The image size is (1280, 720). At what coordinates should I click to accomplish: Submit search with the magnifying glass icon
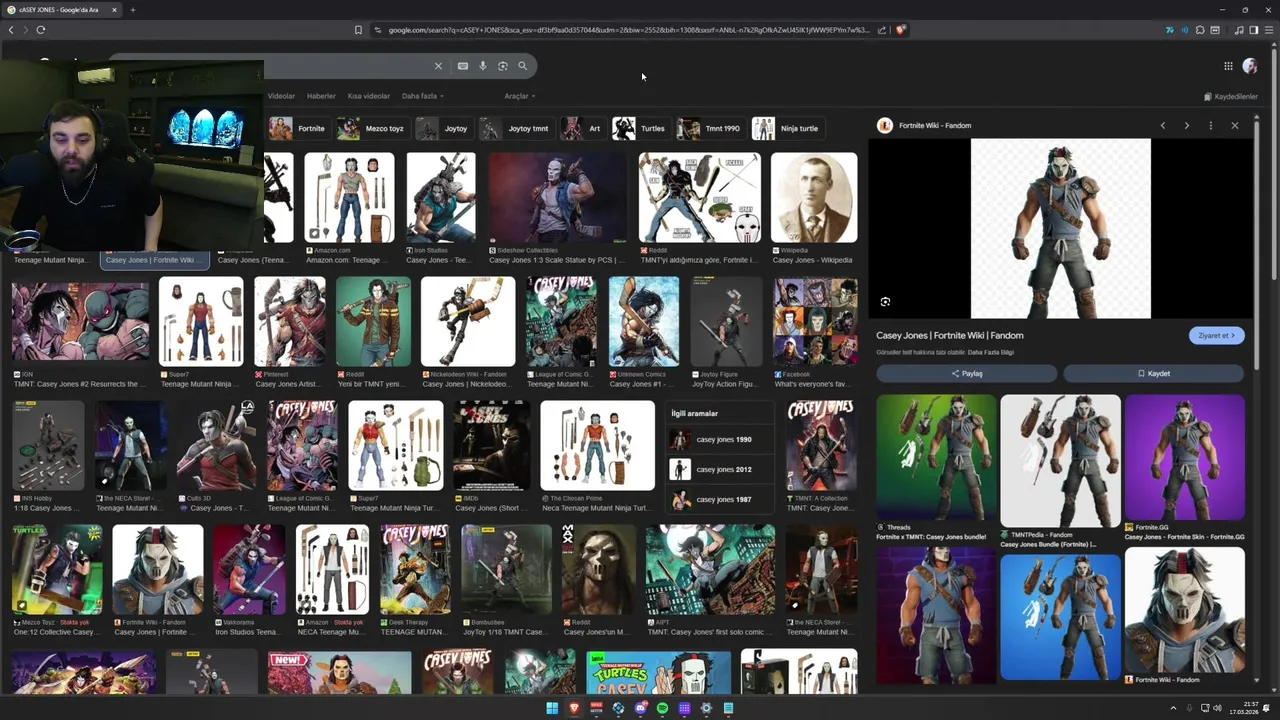tap(522, 66)
